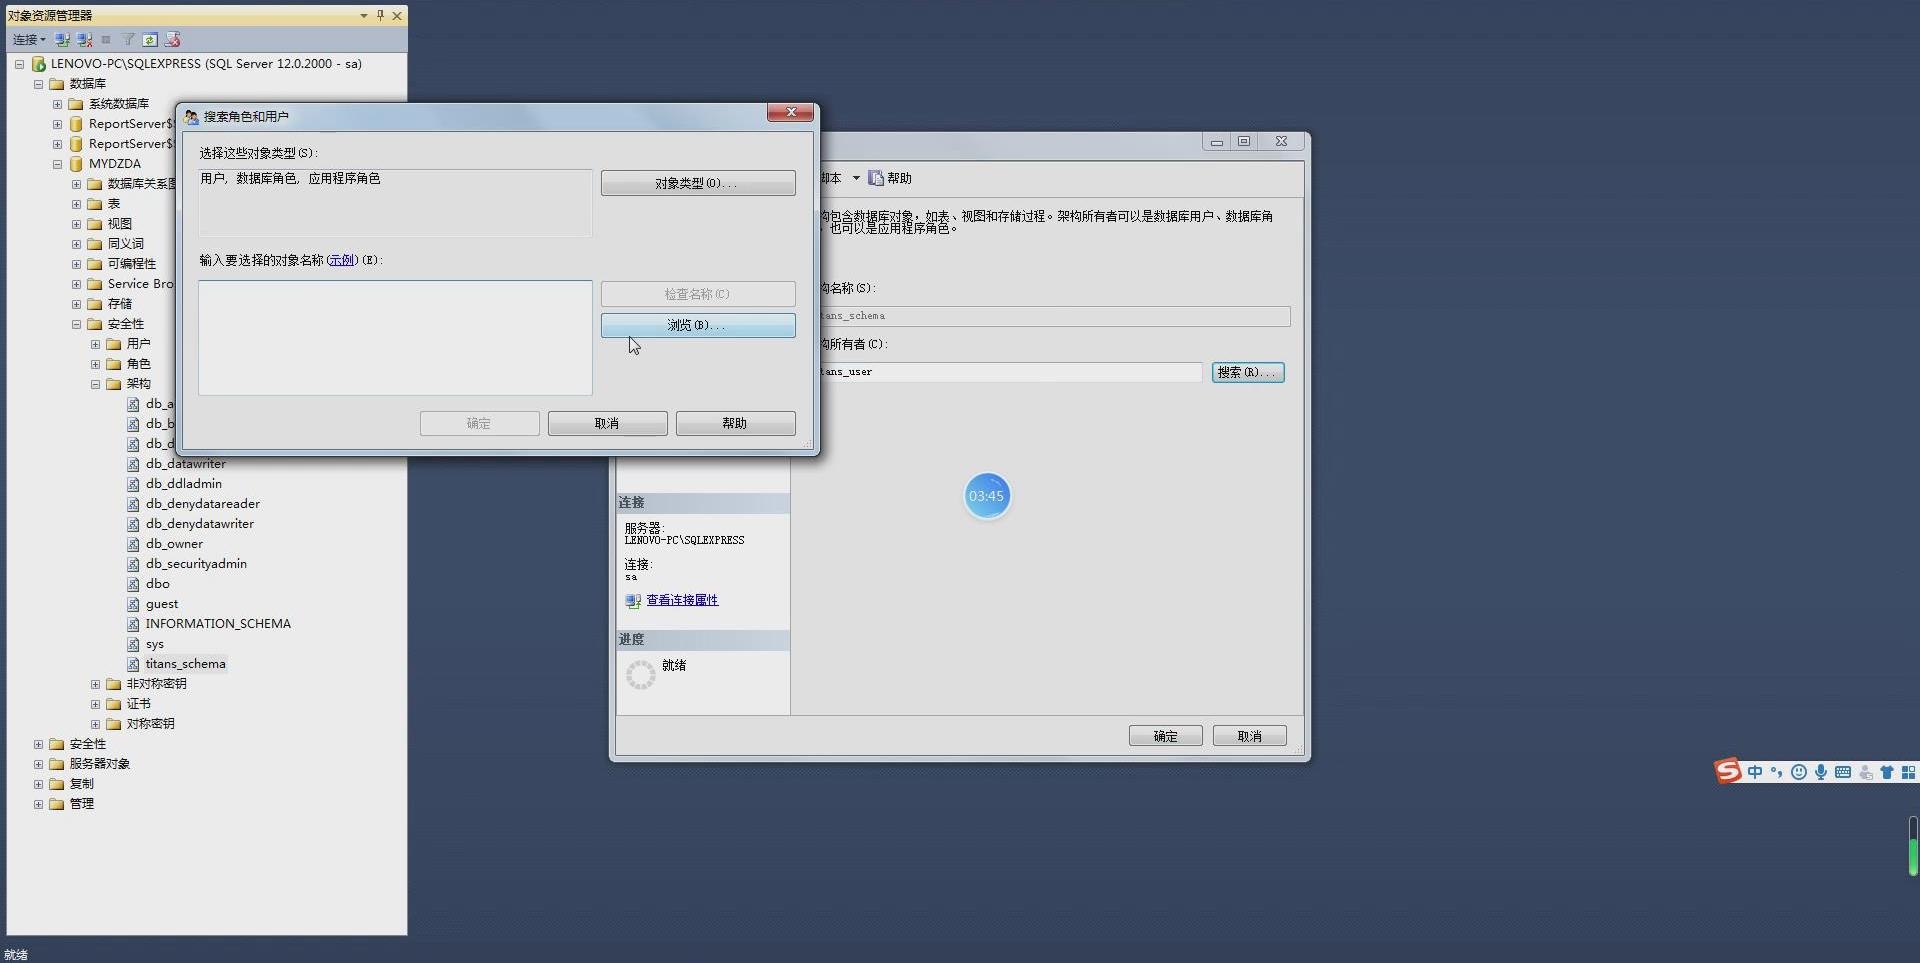Click the Sogou voice input microphone icon
Viewport: 1920px width, 963px height.
(1821, 772)
